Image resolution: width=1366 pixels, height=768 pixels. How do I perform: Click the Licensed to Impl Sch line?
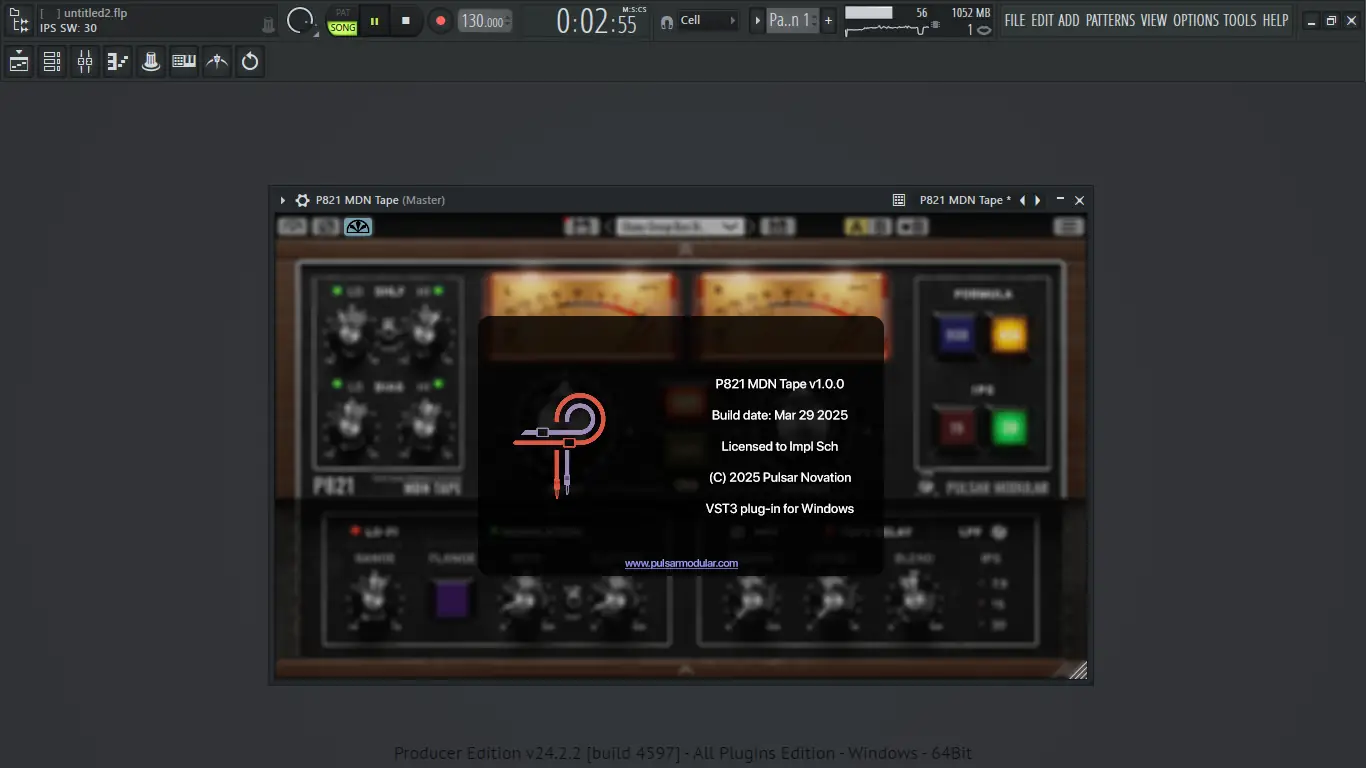point(780,446)
